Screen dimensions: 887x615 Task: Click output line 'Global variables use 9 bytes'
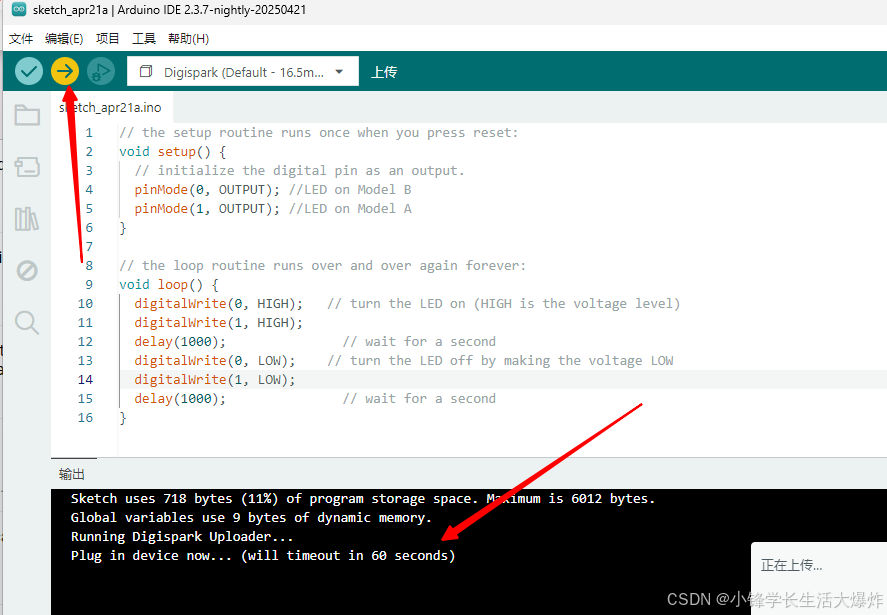click(x=251, y=518)
